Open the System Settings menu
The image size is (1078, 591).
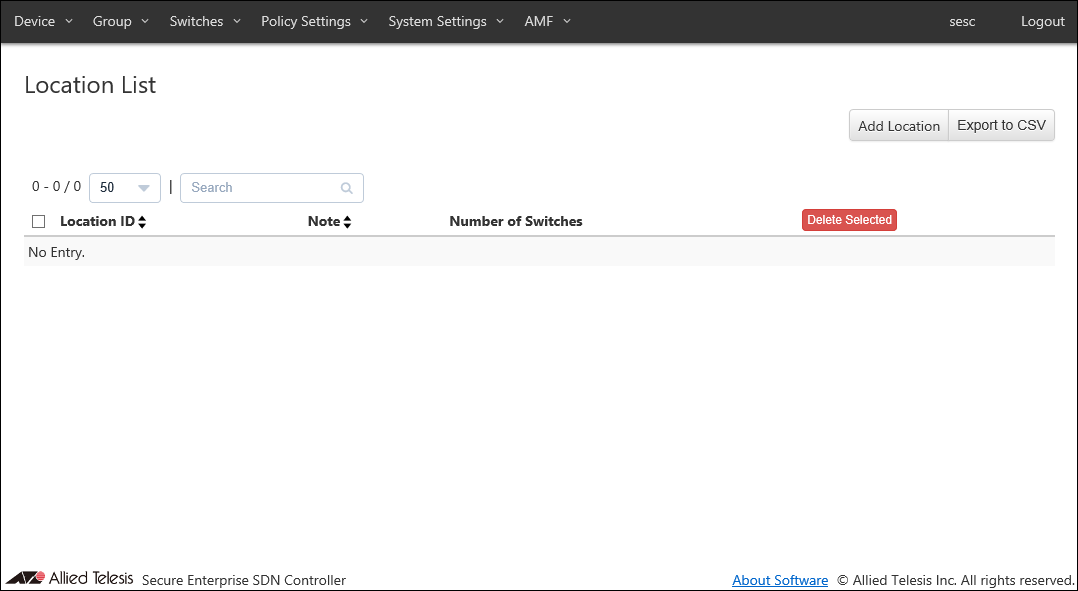click(446, 21)
